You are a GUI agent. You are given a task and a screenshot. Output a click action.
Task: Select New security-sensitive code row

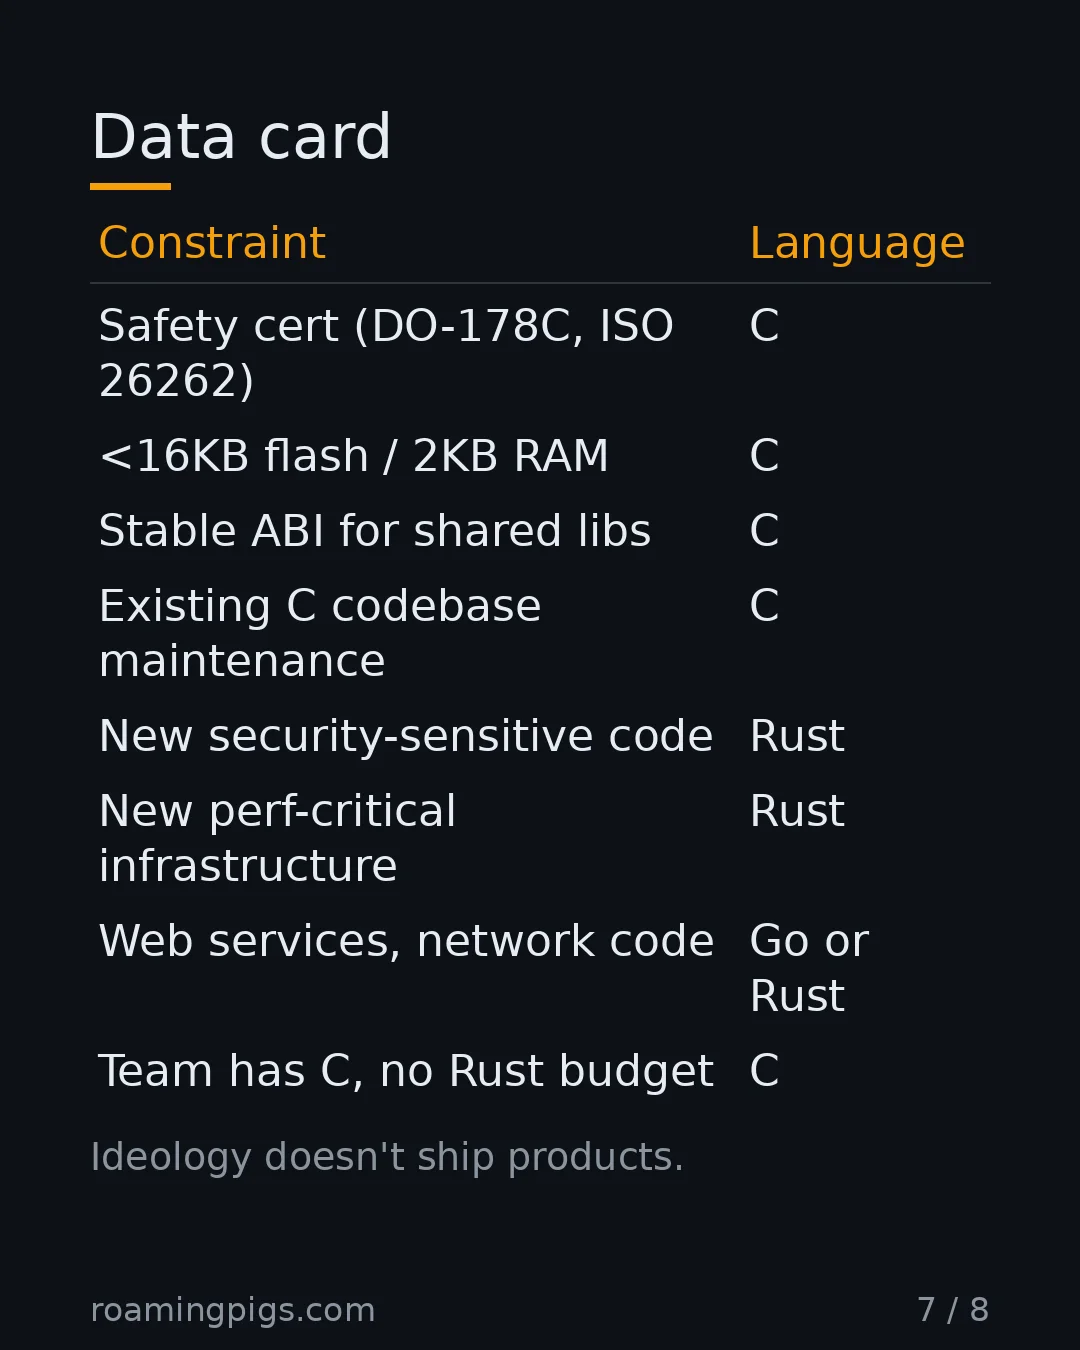click(540, 736)
